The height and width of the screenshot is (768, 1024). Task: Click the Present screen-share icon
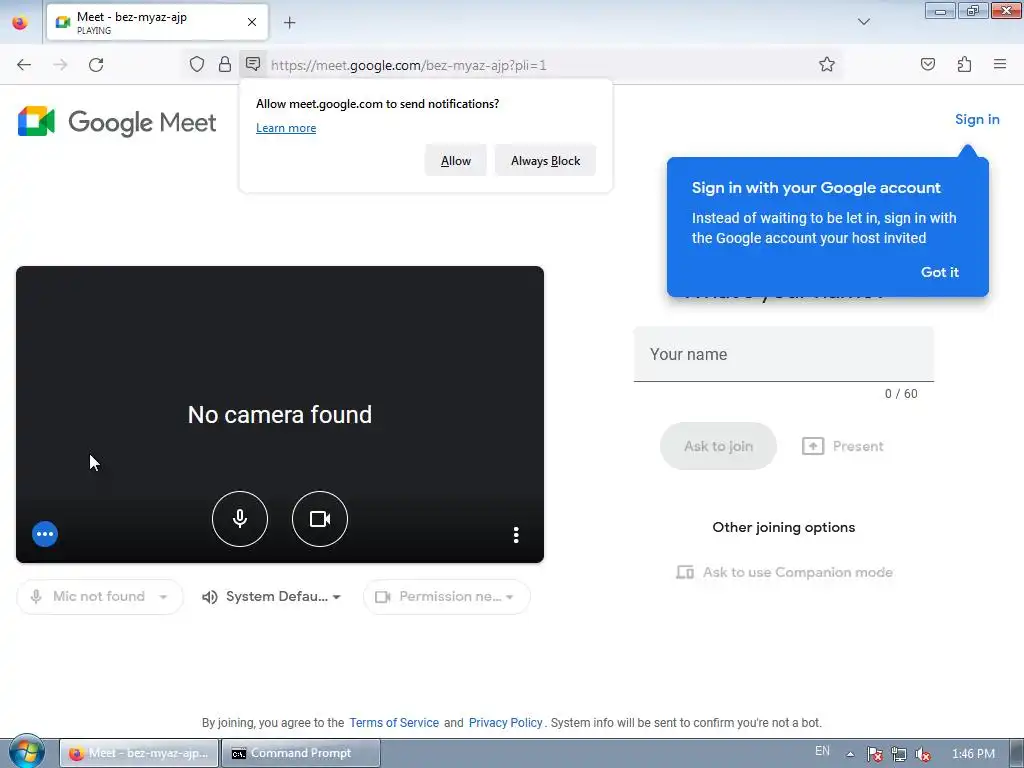[x=812, y=446]
